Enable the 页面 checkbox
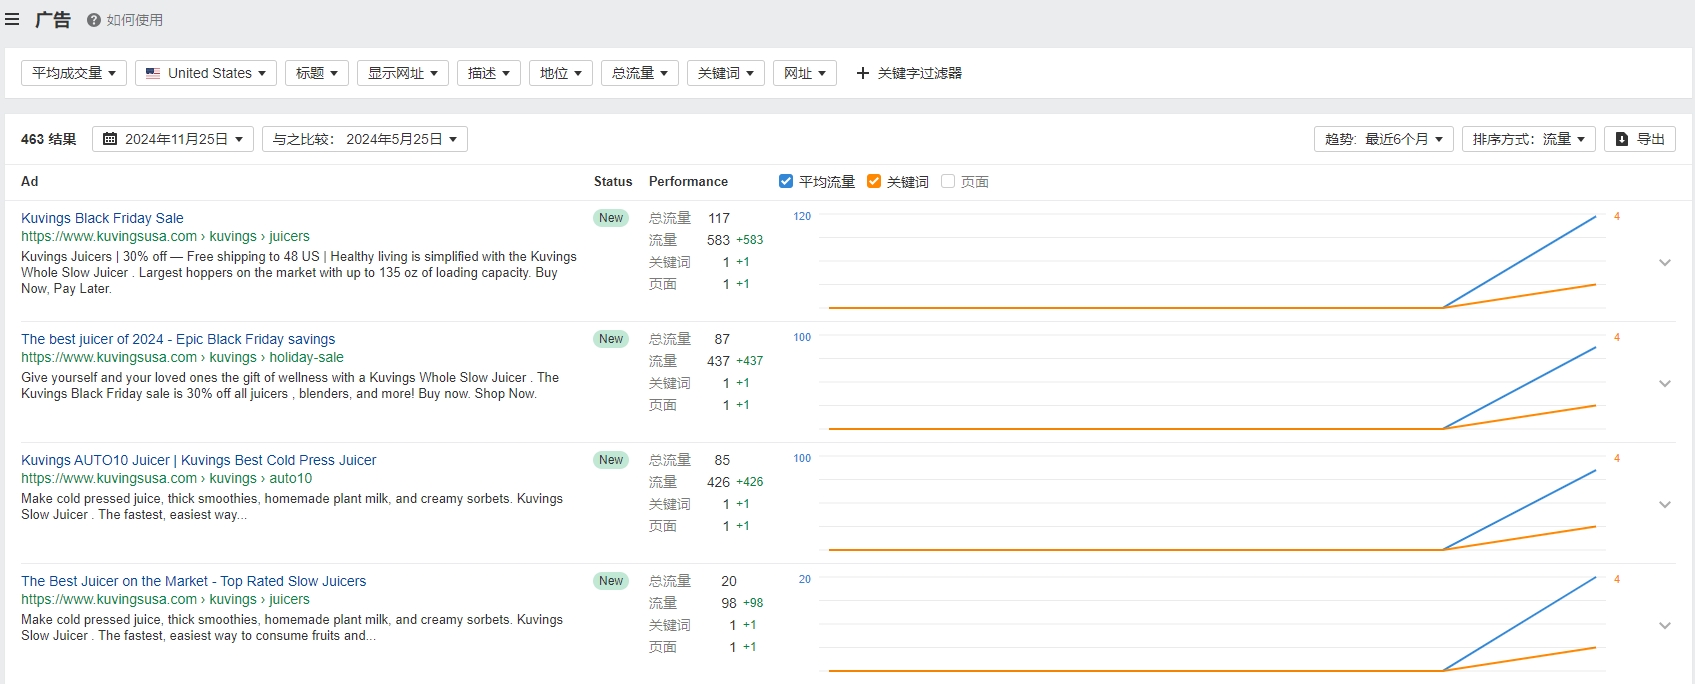 point(948,181)
